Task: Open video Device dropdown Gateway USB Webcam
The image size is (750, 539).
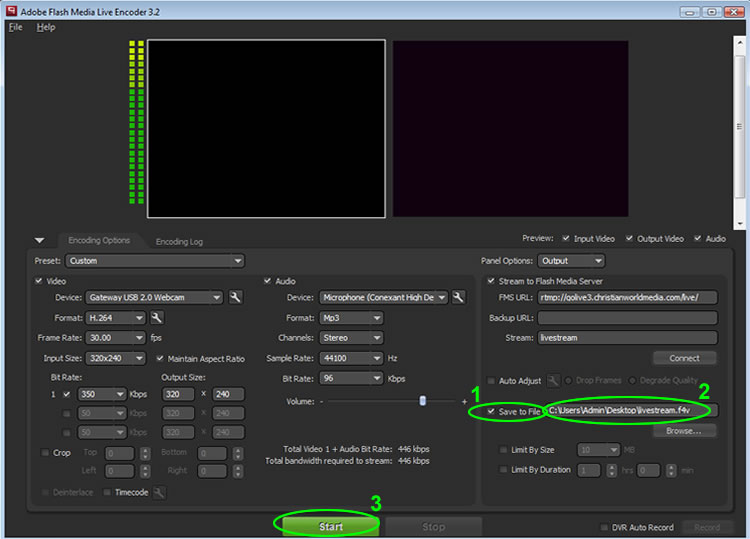Action: [x=154, y=297]
